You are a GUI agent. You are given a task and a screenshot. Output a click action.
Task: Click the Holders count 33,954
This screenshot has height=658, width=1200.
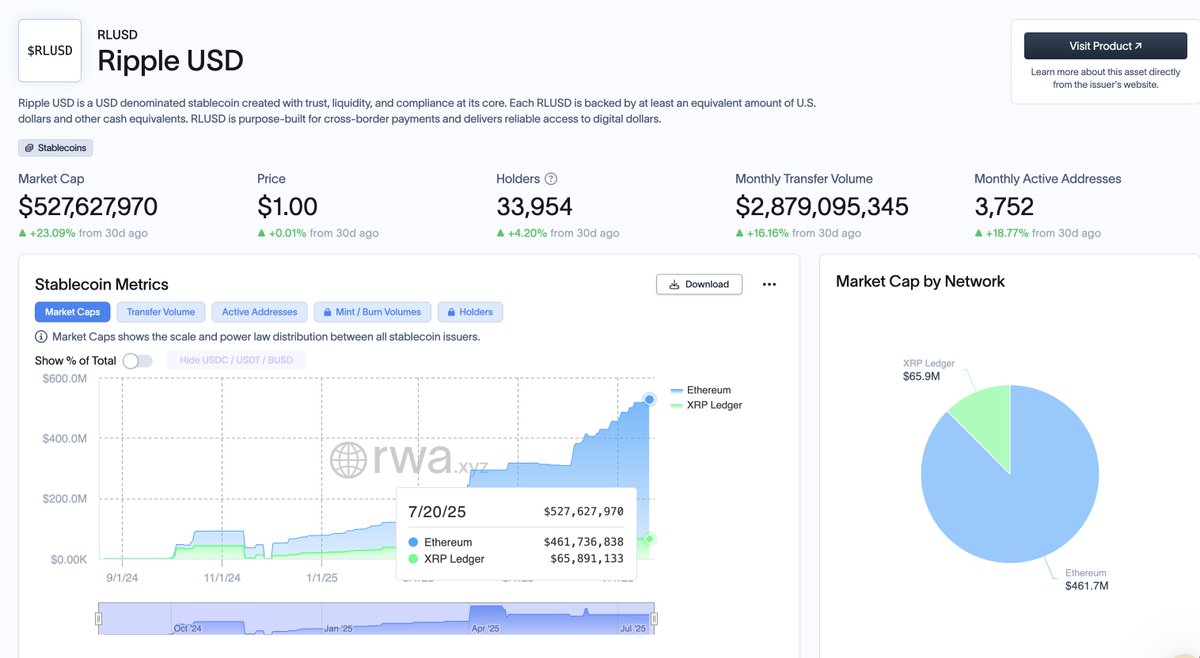(x=534, y=207)
